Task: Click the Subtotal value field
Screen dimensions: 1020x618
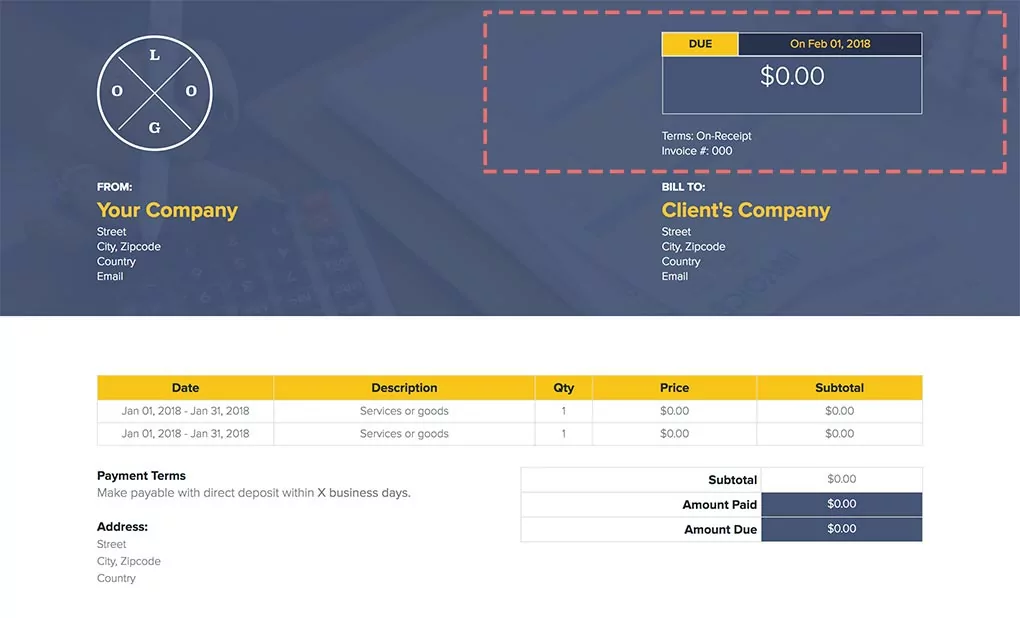Action: (x=841, y=479)
